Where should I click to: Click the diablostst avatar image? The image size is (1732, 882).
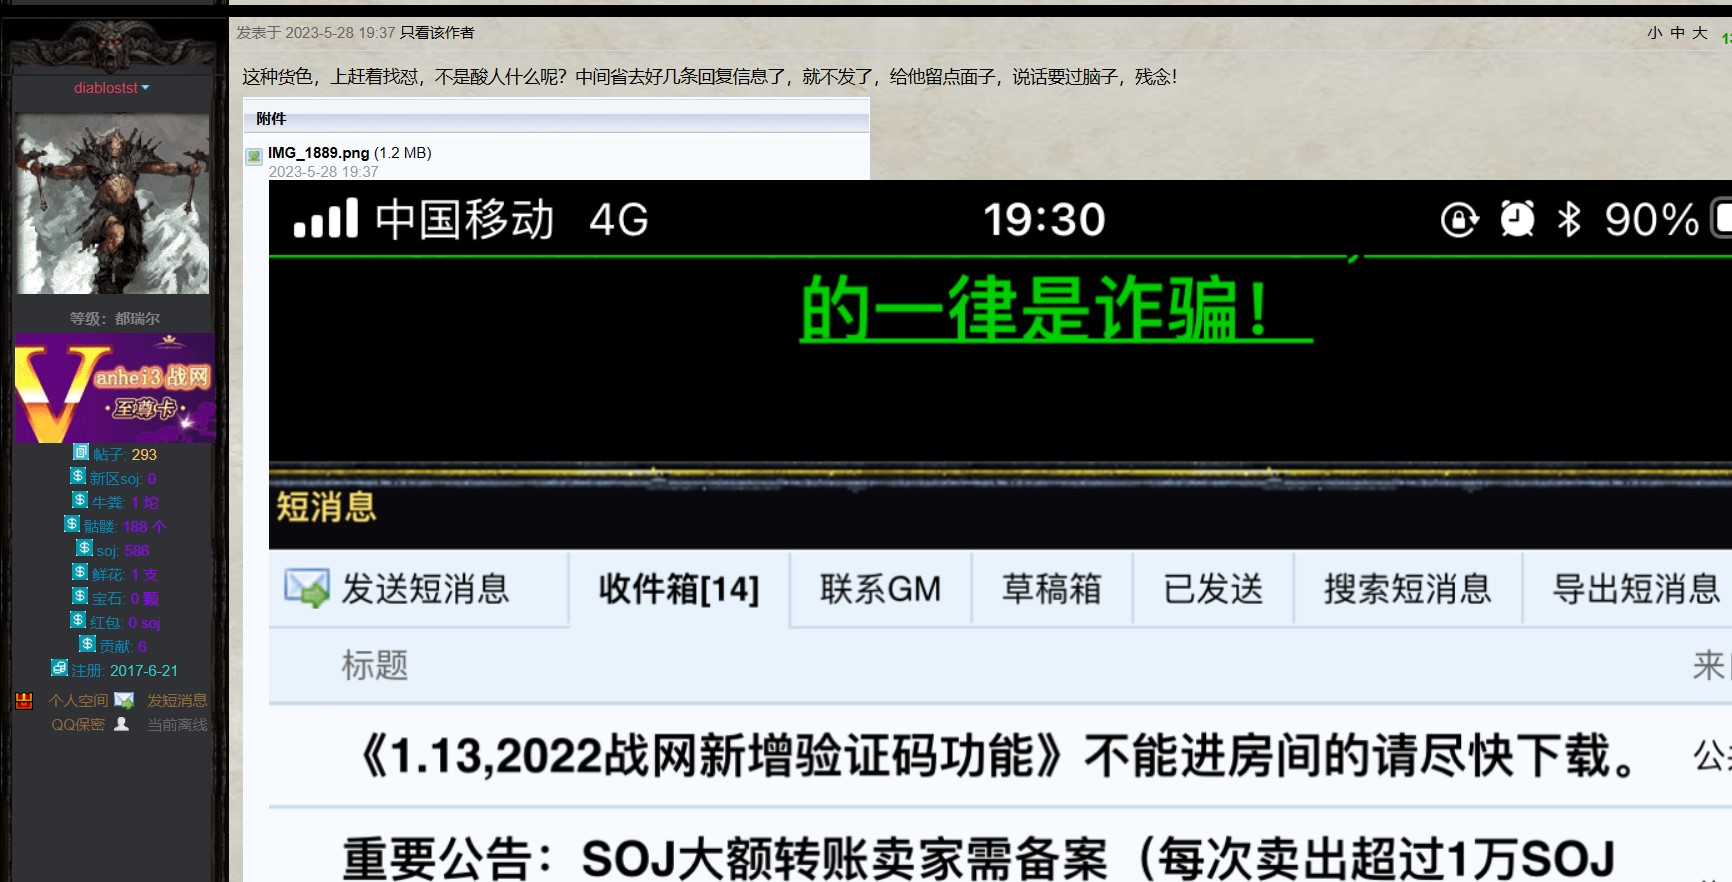pyautogui.click(x=113, y=204)
